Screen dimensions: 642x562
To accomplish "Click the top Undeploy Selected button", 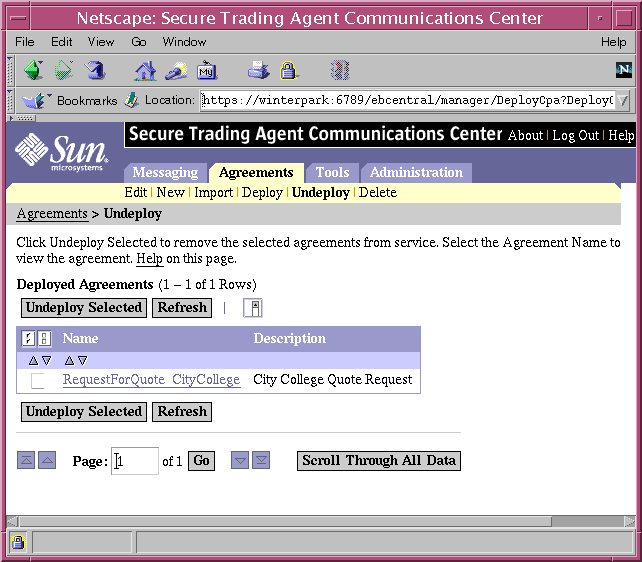I will 84,308.
